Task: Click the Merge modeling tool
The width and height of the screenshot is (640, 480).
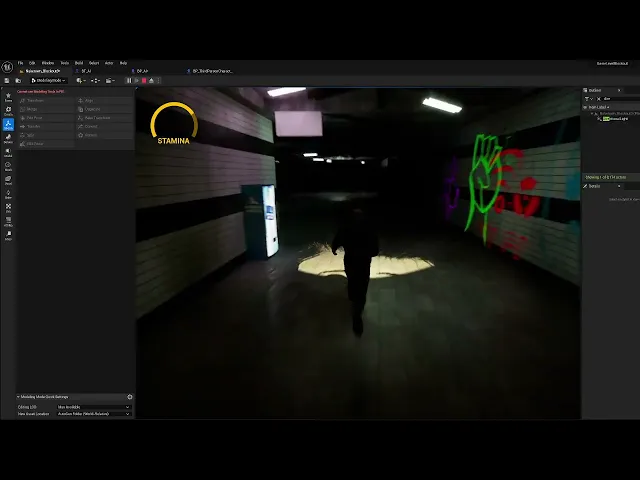Action: pyautogui.click(x=45, y=109)
